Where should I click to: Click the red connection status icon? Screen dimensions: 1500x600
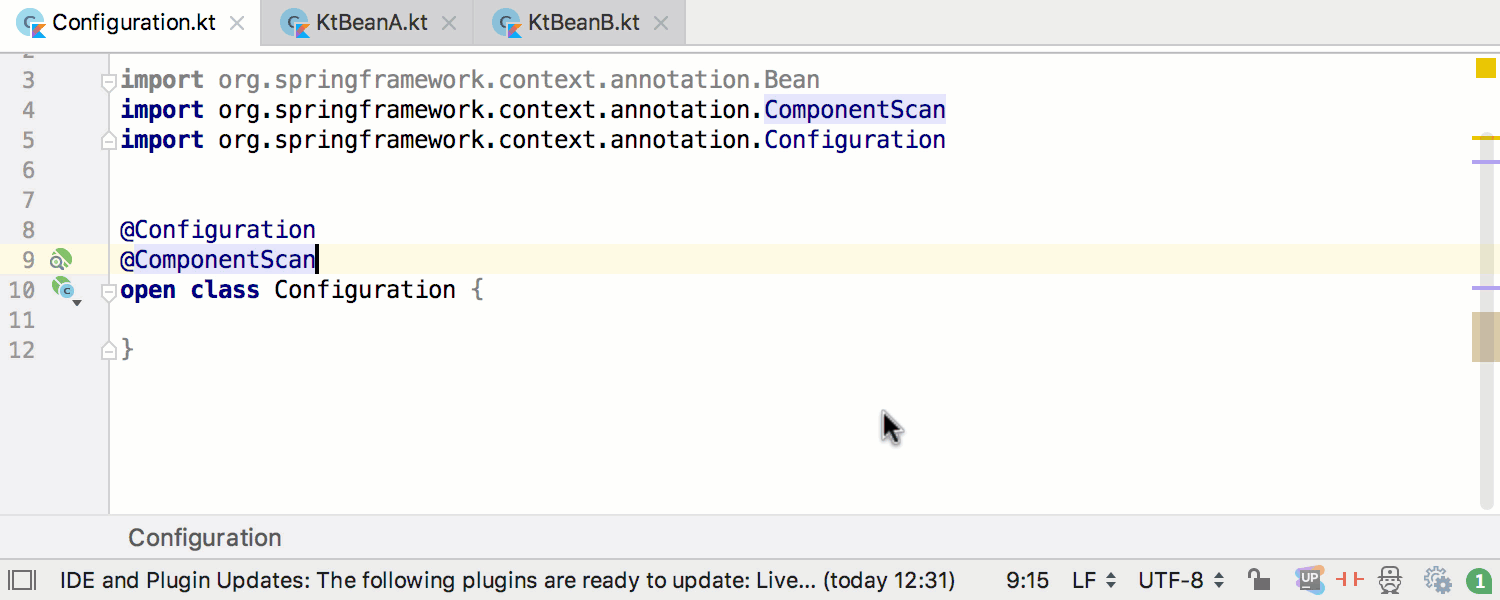click(x=1350, y=580)
